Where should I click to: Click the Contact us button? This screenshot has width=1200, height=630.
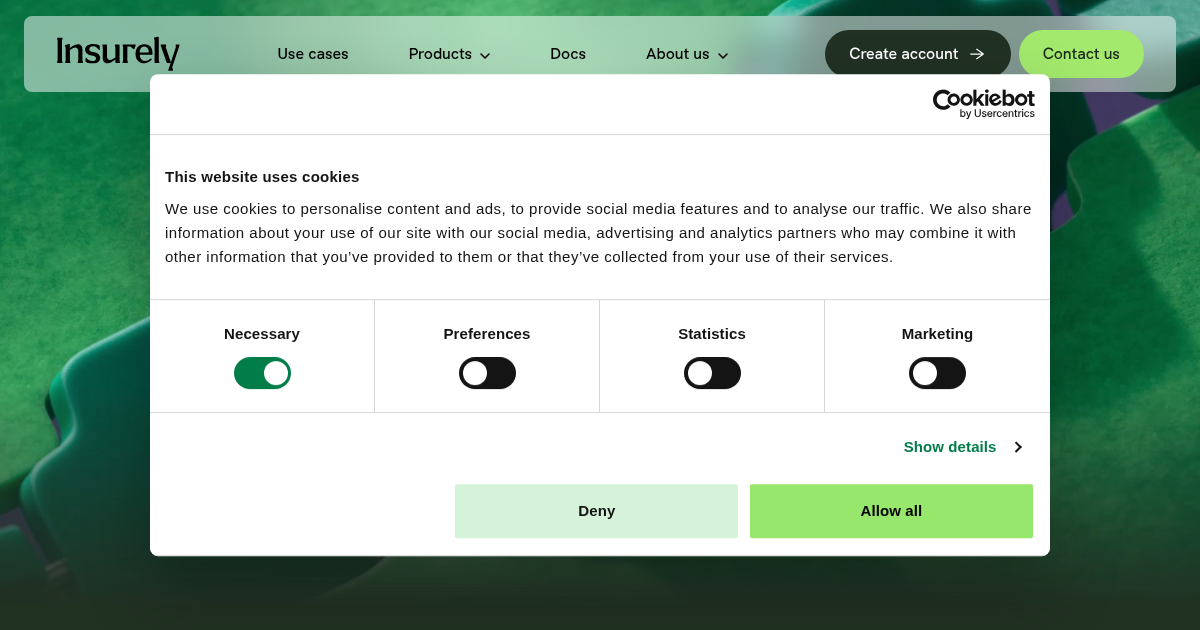coord(1081,54)
